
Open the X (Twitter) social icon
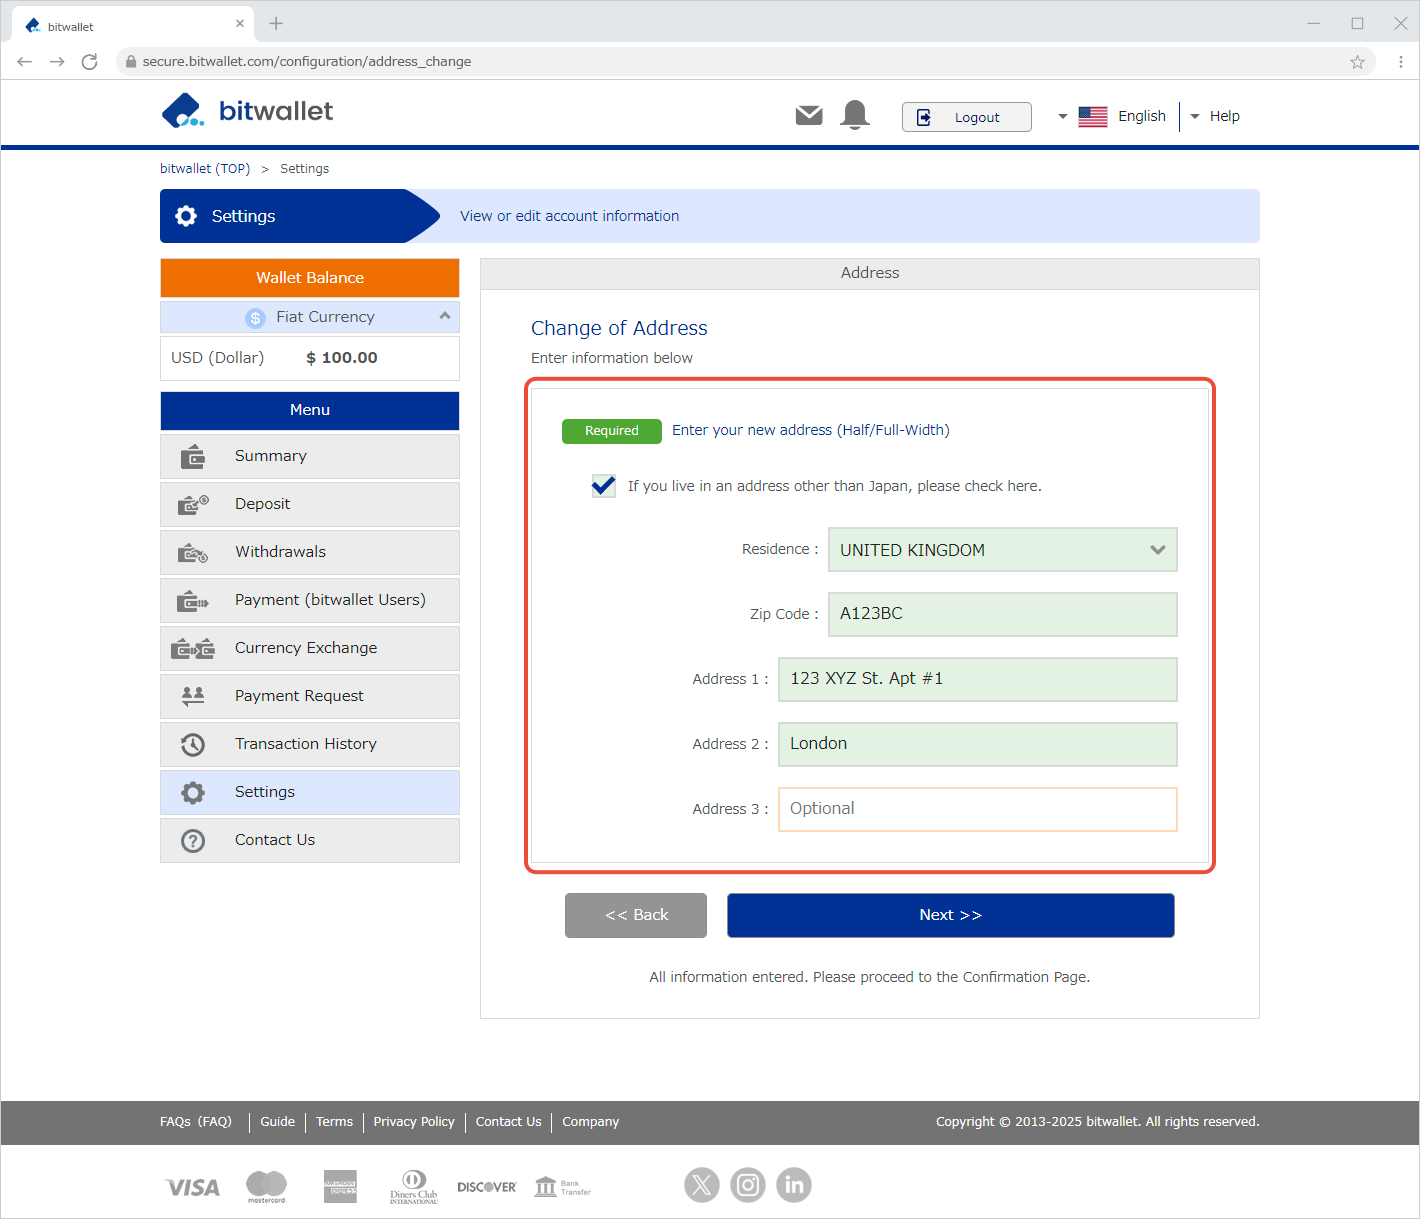click(x=702, y=1185)
